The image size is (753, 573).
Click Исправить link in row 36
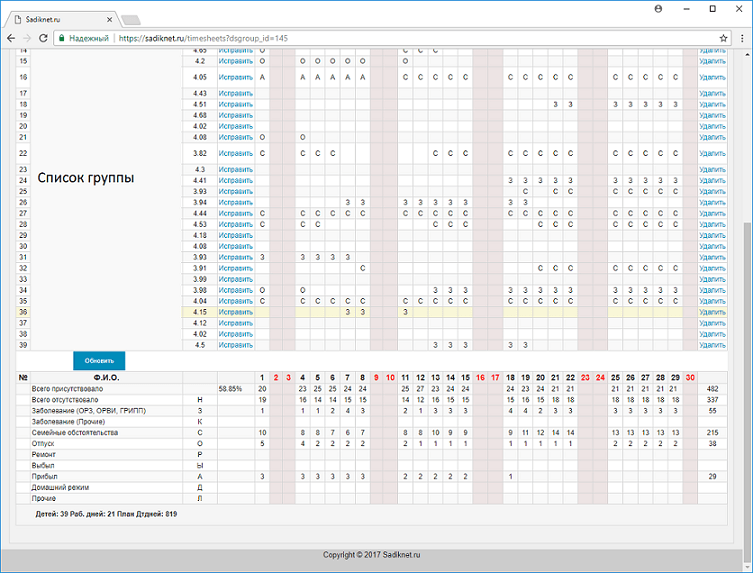(x=236, y=312)
